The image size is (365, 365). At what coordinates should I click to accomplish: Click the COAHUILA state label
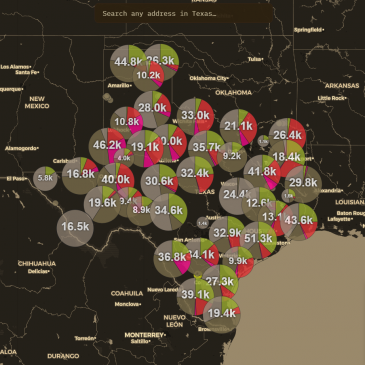coord(127,294)
